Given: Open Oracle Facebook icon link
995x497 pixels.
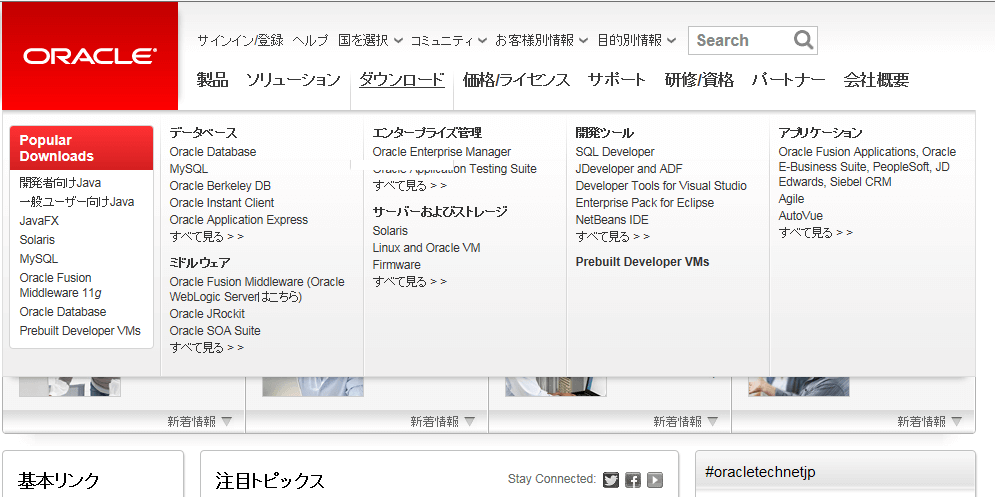Looking at the screenshot, I should tap(633, 480).
